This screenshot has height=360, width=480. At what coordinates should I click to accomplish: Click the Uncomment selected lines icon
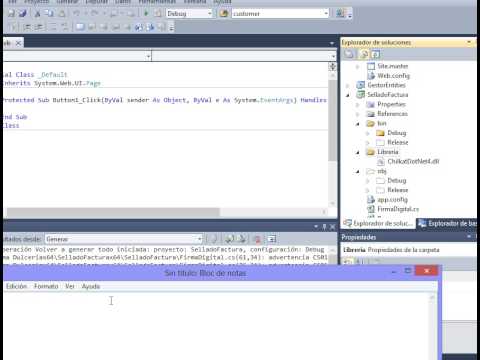pos(65,27)
